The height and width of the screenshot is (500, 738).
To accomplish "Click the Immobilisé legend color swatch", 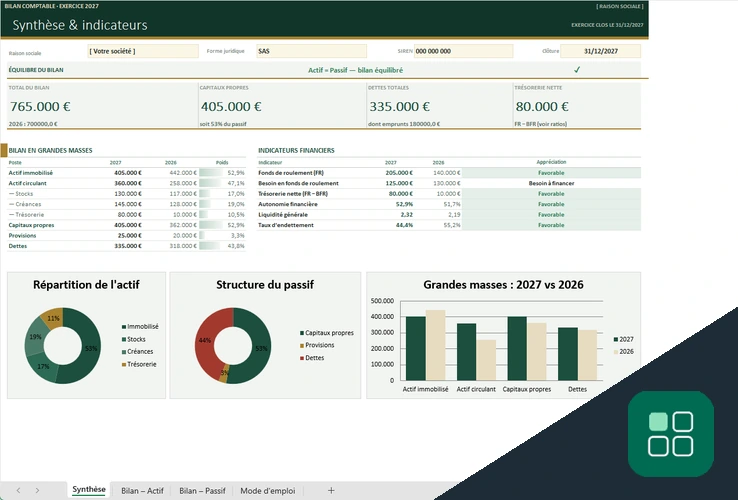I will coord(124,327).
